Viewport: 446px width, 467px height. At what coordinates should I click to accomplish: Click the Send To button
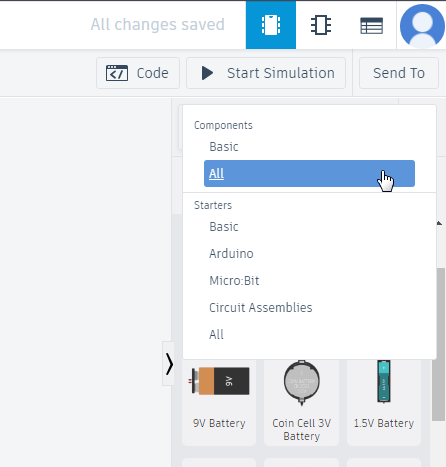pos(399,73)
